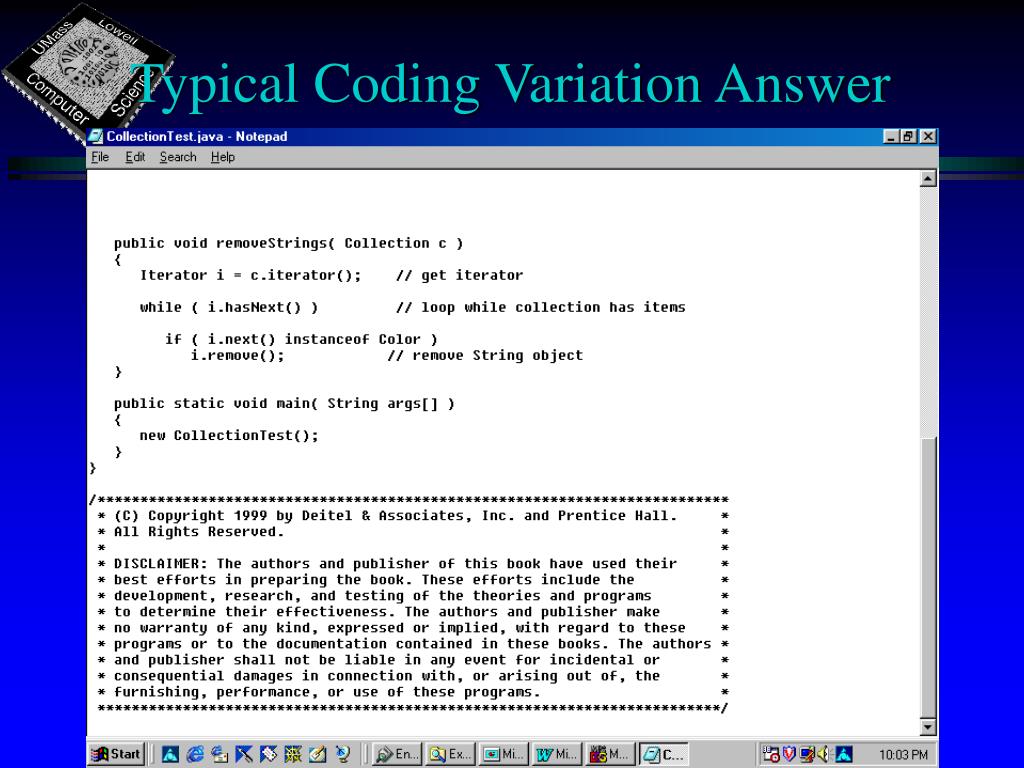Click the blue tray icon next to clock
Screen dimensions: 1024x768
click(x=844, y=754)
